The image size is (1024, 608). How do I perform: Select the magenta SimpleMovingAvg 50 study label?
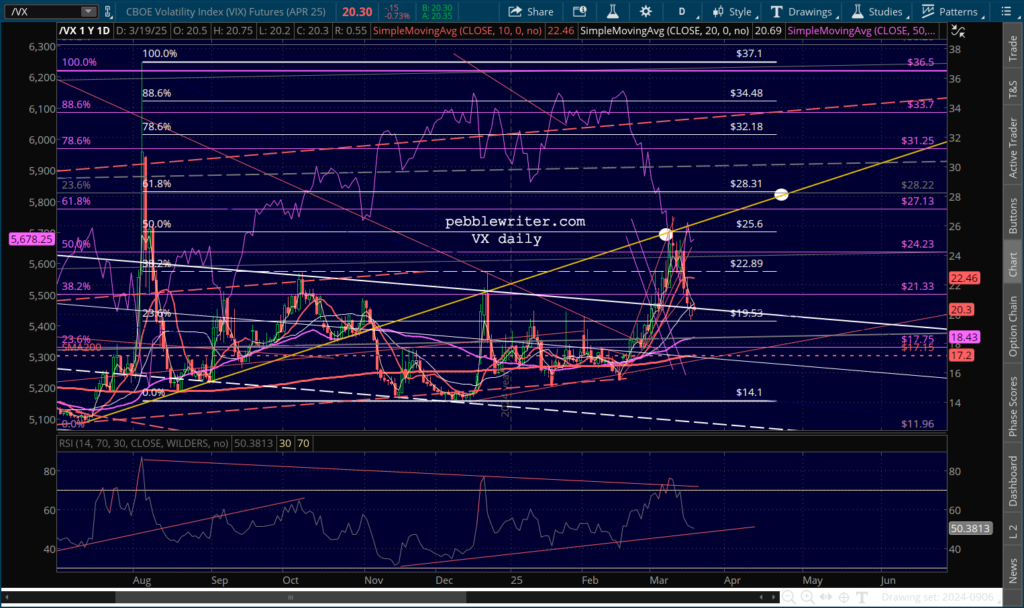[861, 30]
